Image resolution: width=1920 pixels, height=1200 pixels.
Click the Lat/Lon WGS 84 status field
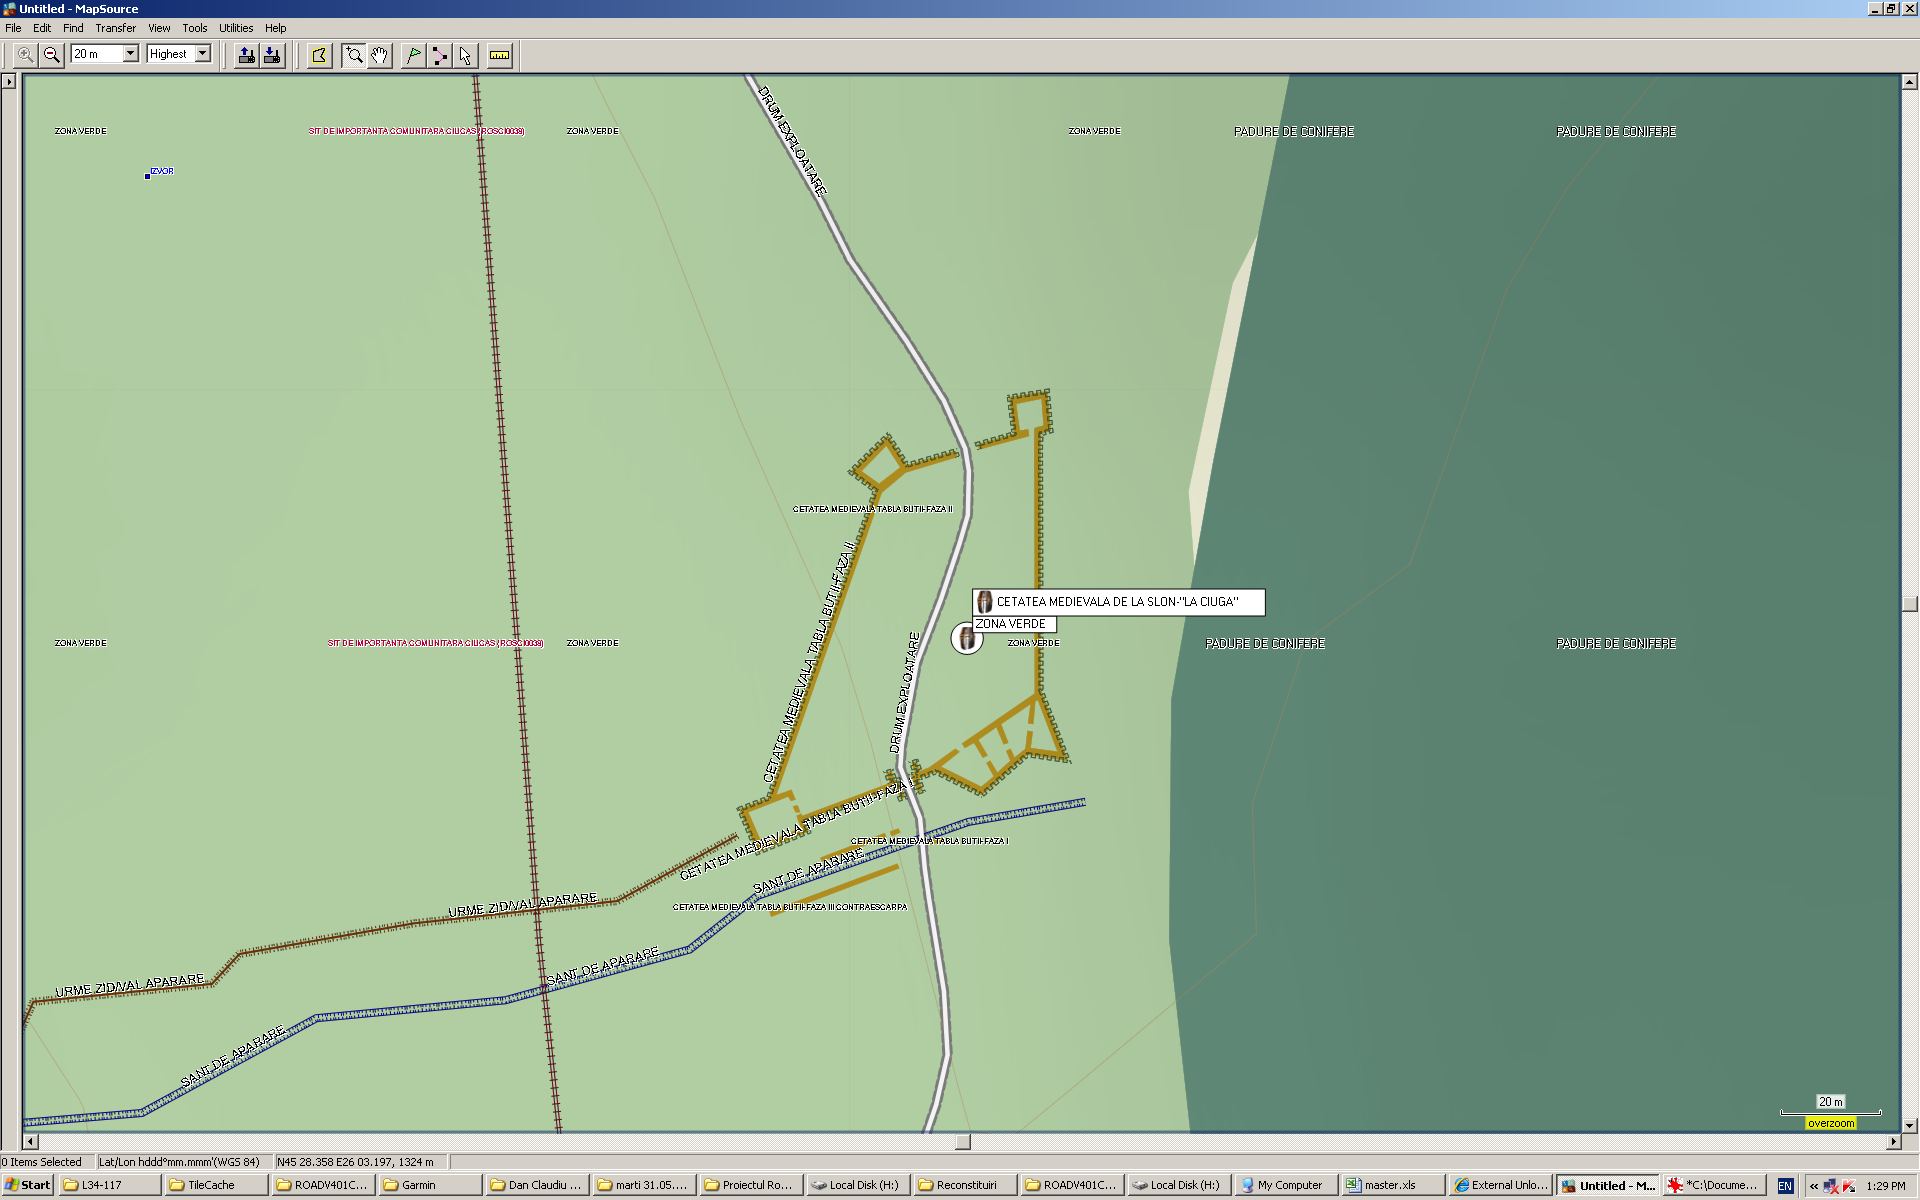click(x=184, y=1162)
